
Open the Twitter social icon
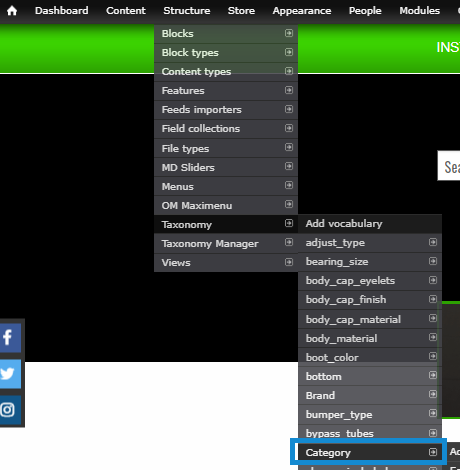point(10,374)
